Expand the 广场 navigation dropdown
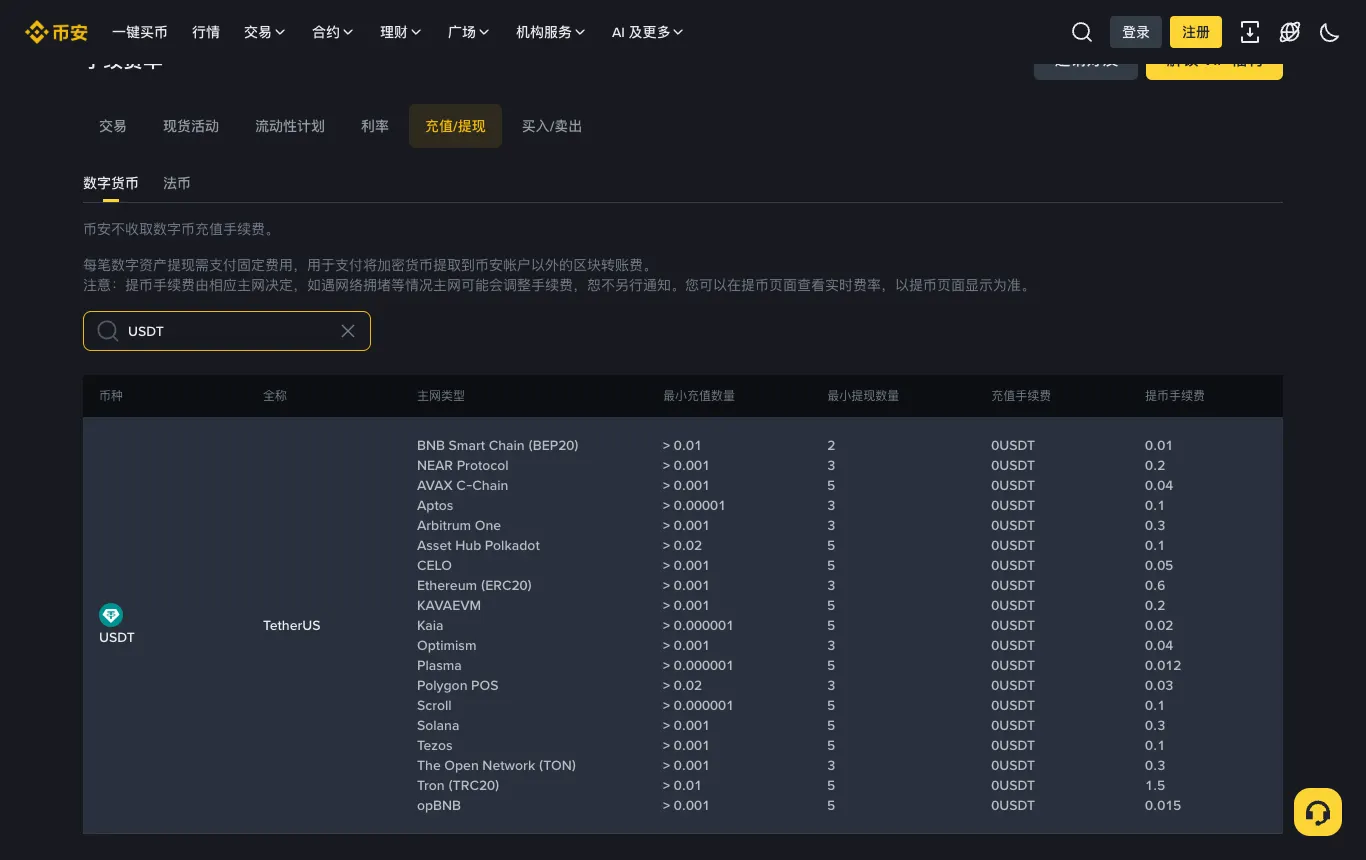 (x=468, y=32)
